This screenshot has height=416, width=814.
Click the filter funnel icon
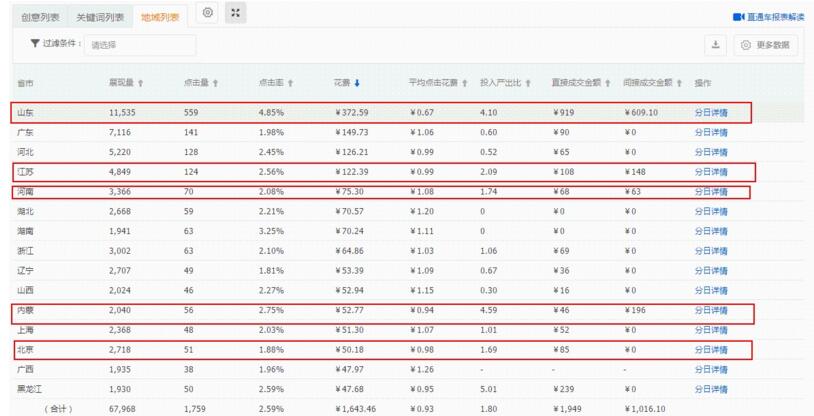tap(35, 44)
